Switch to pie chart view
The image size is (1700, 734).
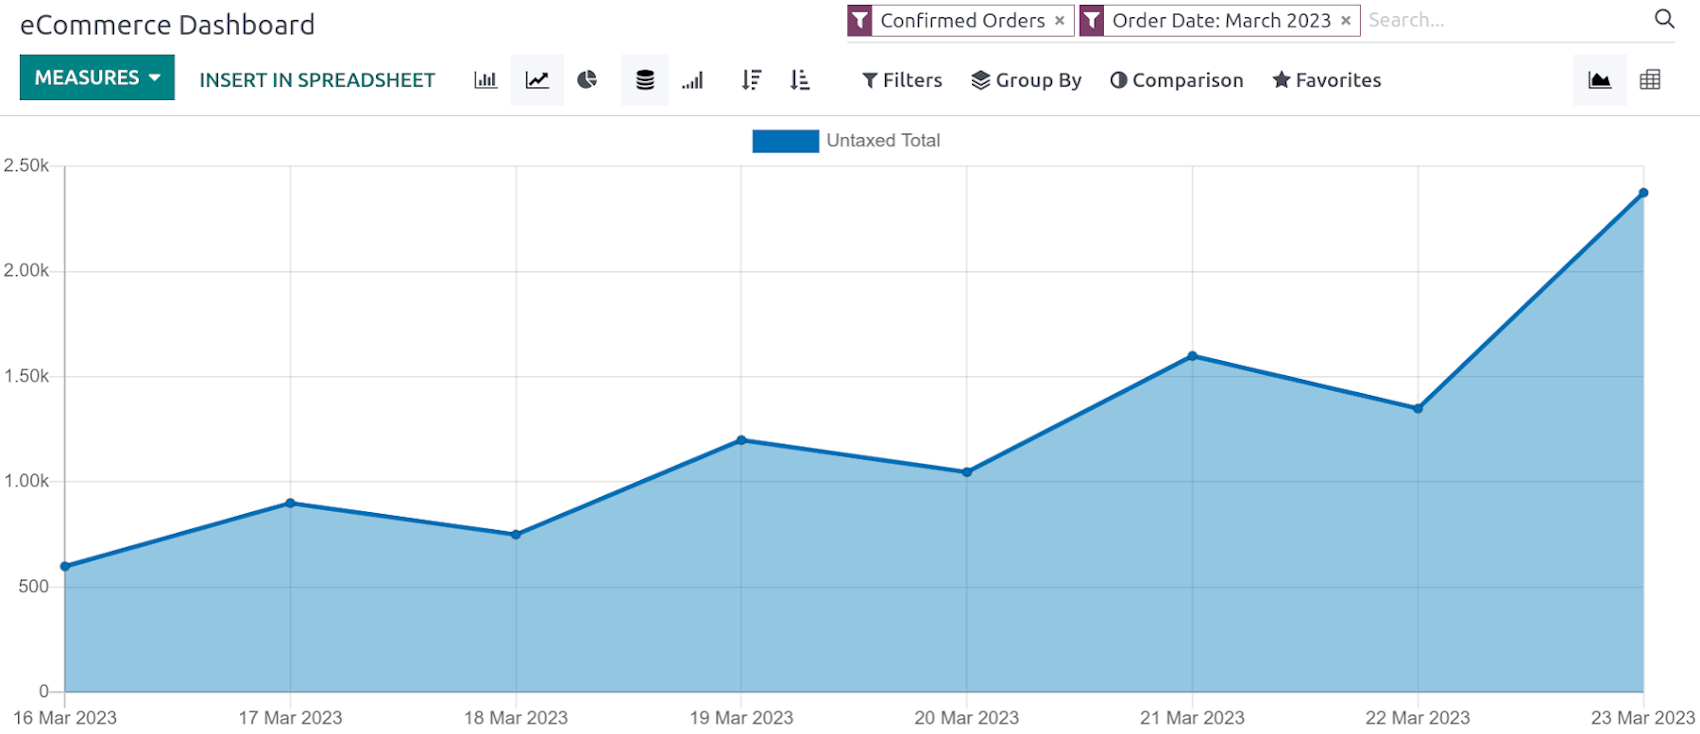pos(587,80)
